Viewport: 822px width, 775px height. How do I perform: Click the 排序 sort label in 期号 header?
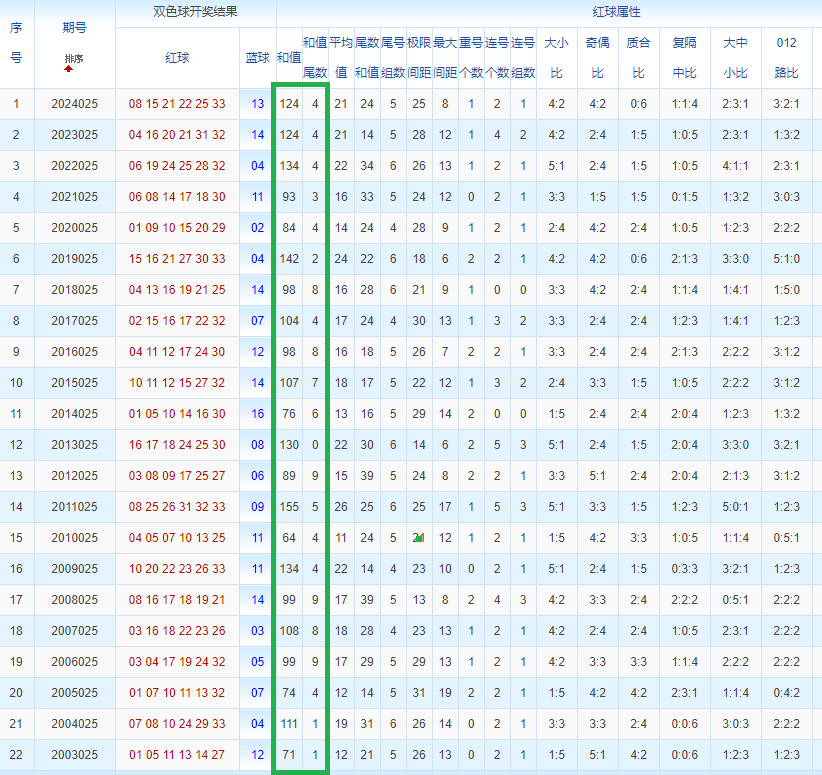click(x=74, y=59)
